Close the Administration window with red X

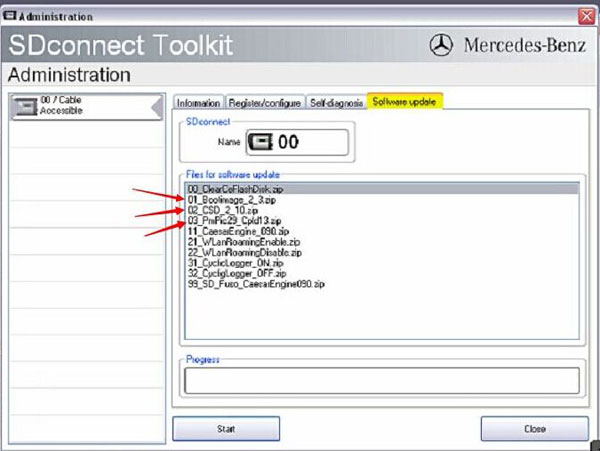pos(586,16)
